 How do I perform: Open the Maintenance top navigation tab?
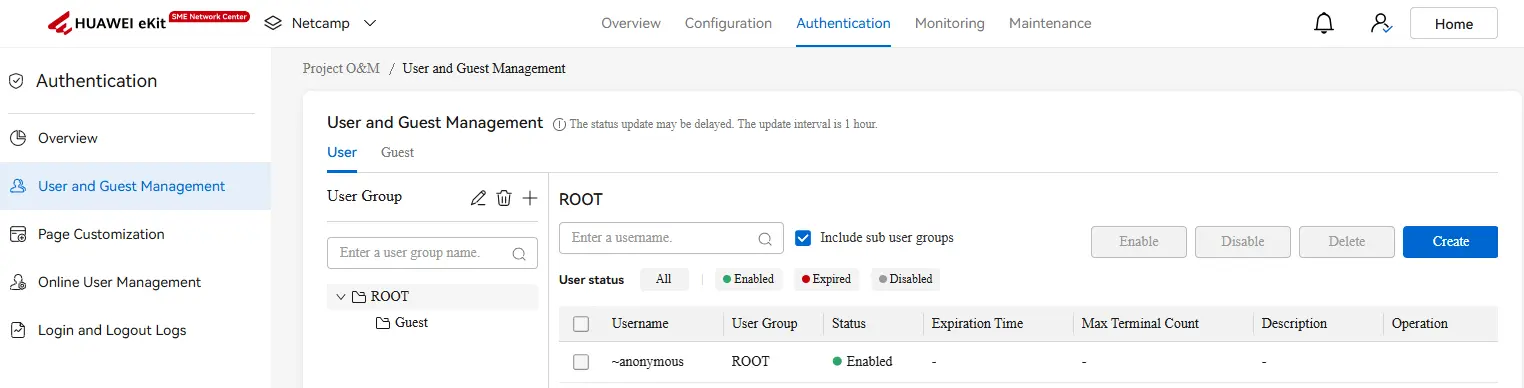(1050, 23)
